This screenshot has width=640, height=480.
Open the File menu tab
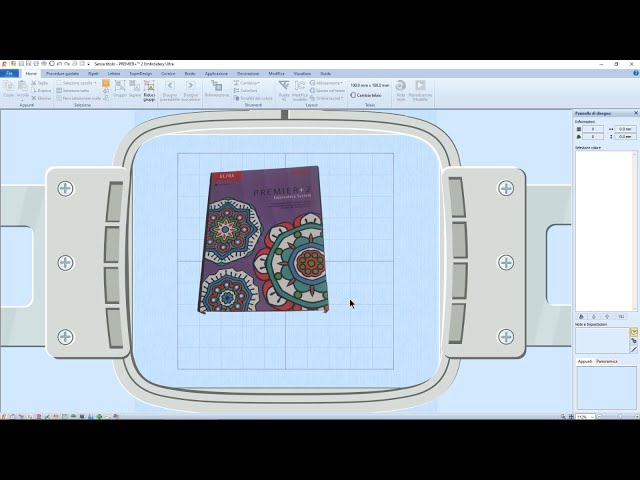coord(9,73)
